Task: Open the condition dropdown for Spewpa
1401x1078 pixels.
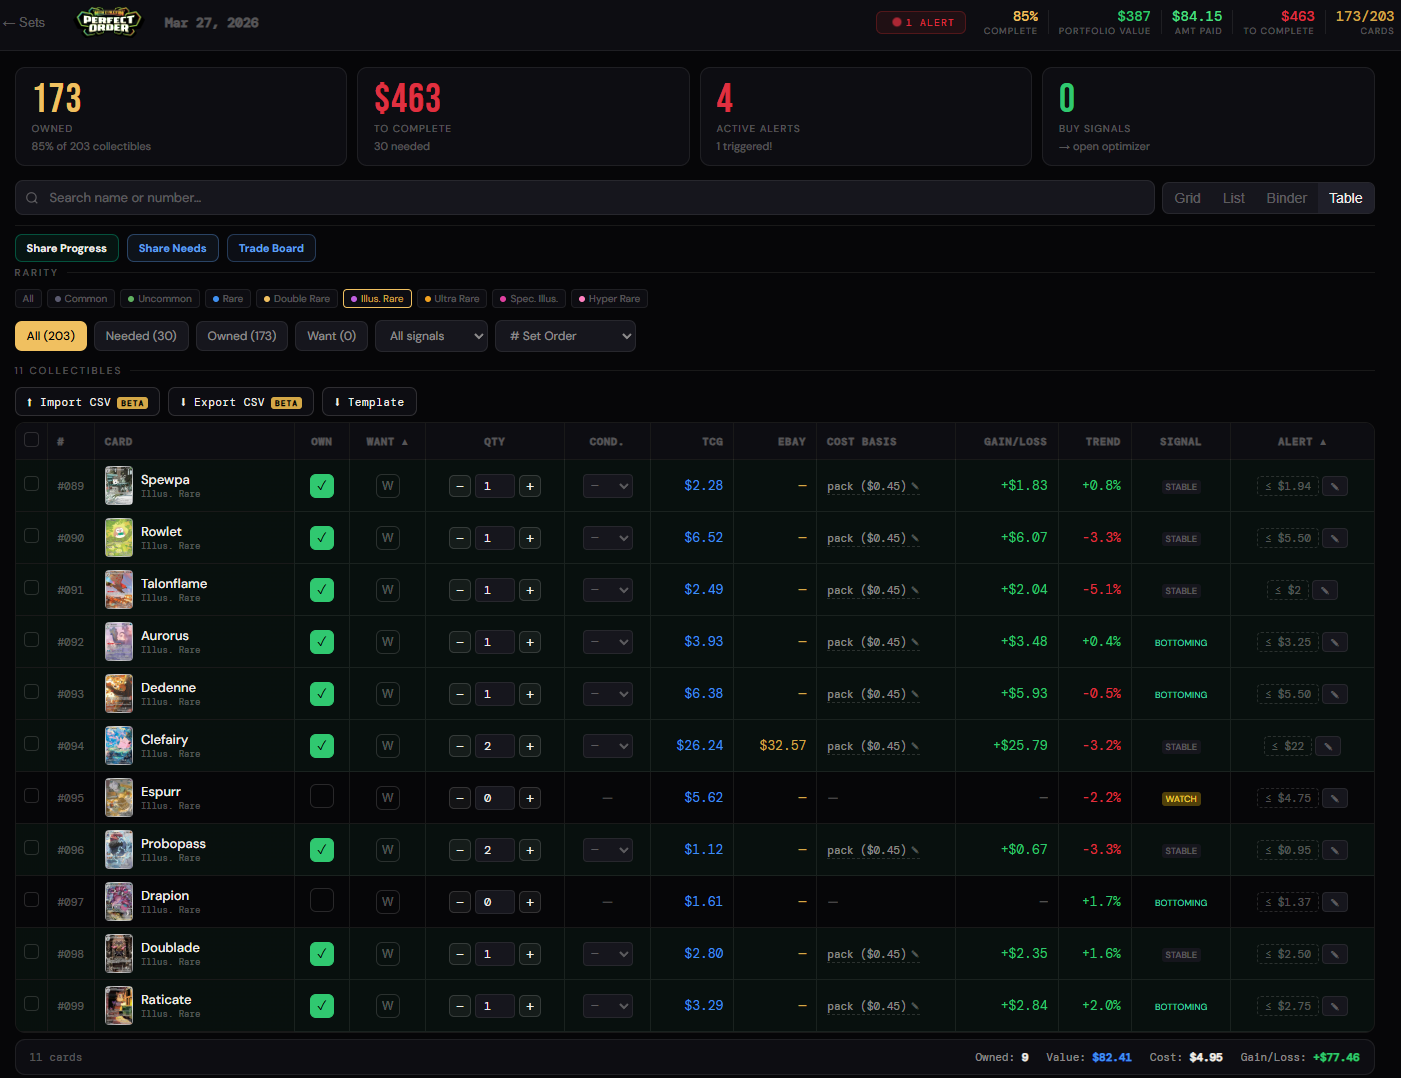Action: [608, 486]
